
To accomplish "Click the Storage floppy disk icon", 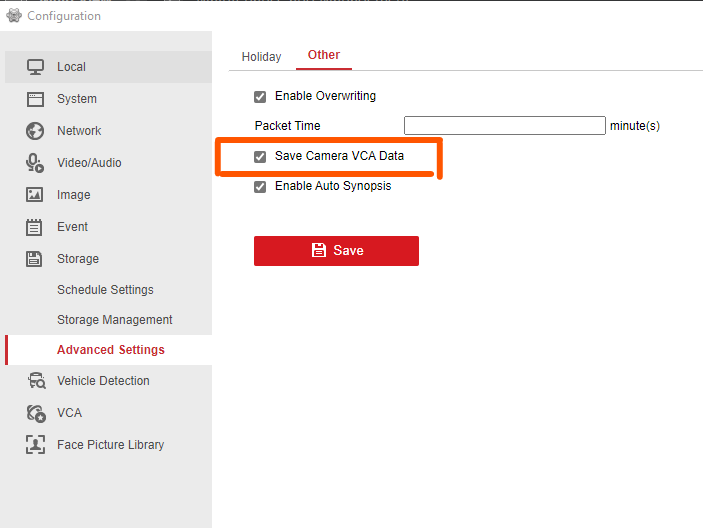I will 35,259.
